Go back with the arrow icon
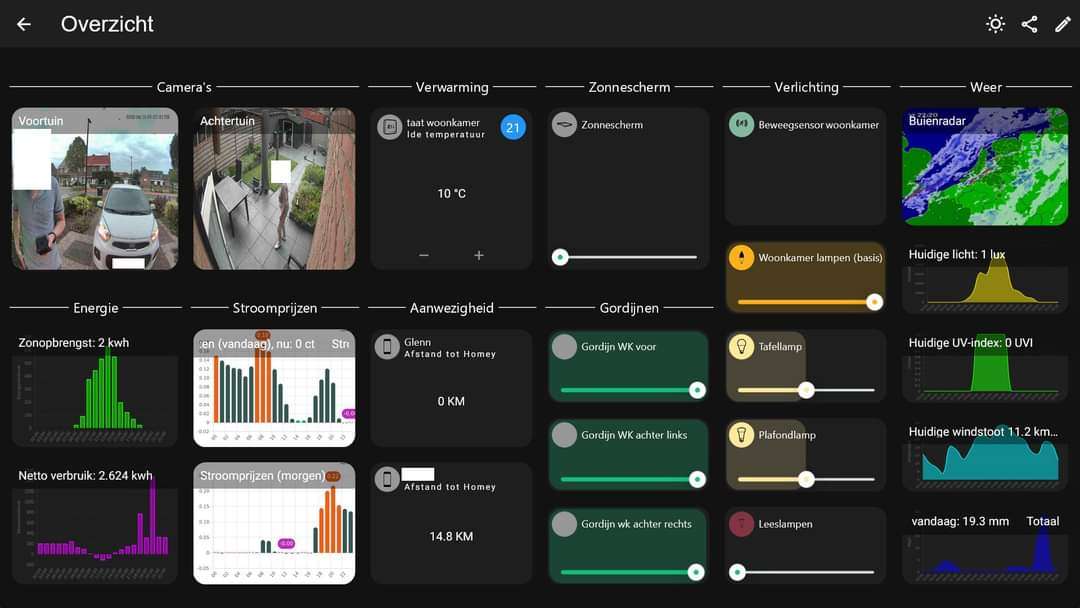This screenshot has height=608, width=1080. pyautogui.click(x=24, y=24)
